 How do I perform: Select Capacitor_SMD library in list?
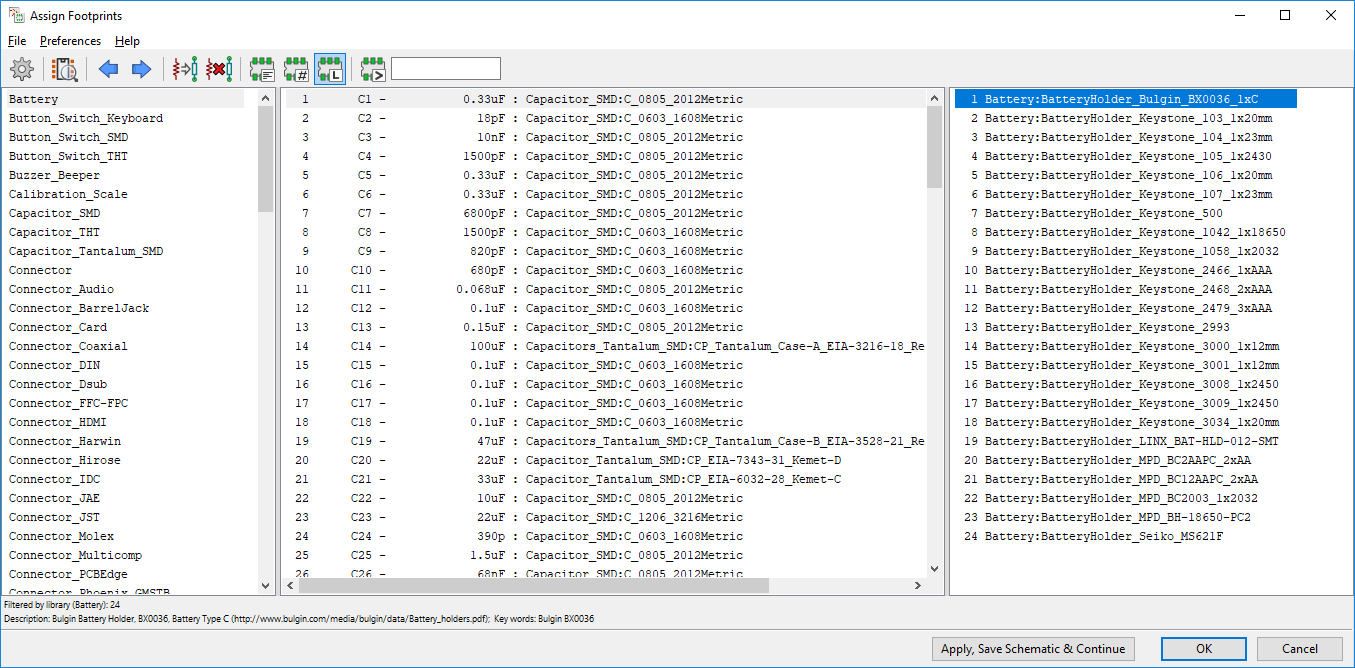pos(54,213)
